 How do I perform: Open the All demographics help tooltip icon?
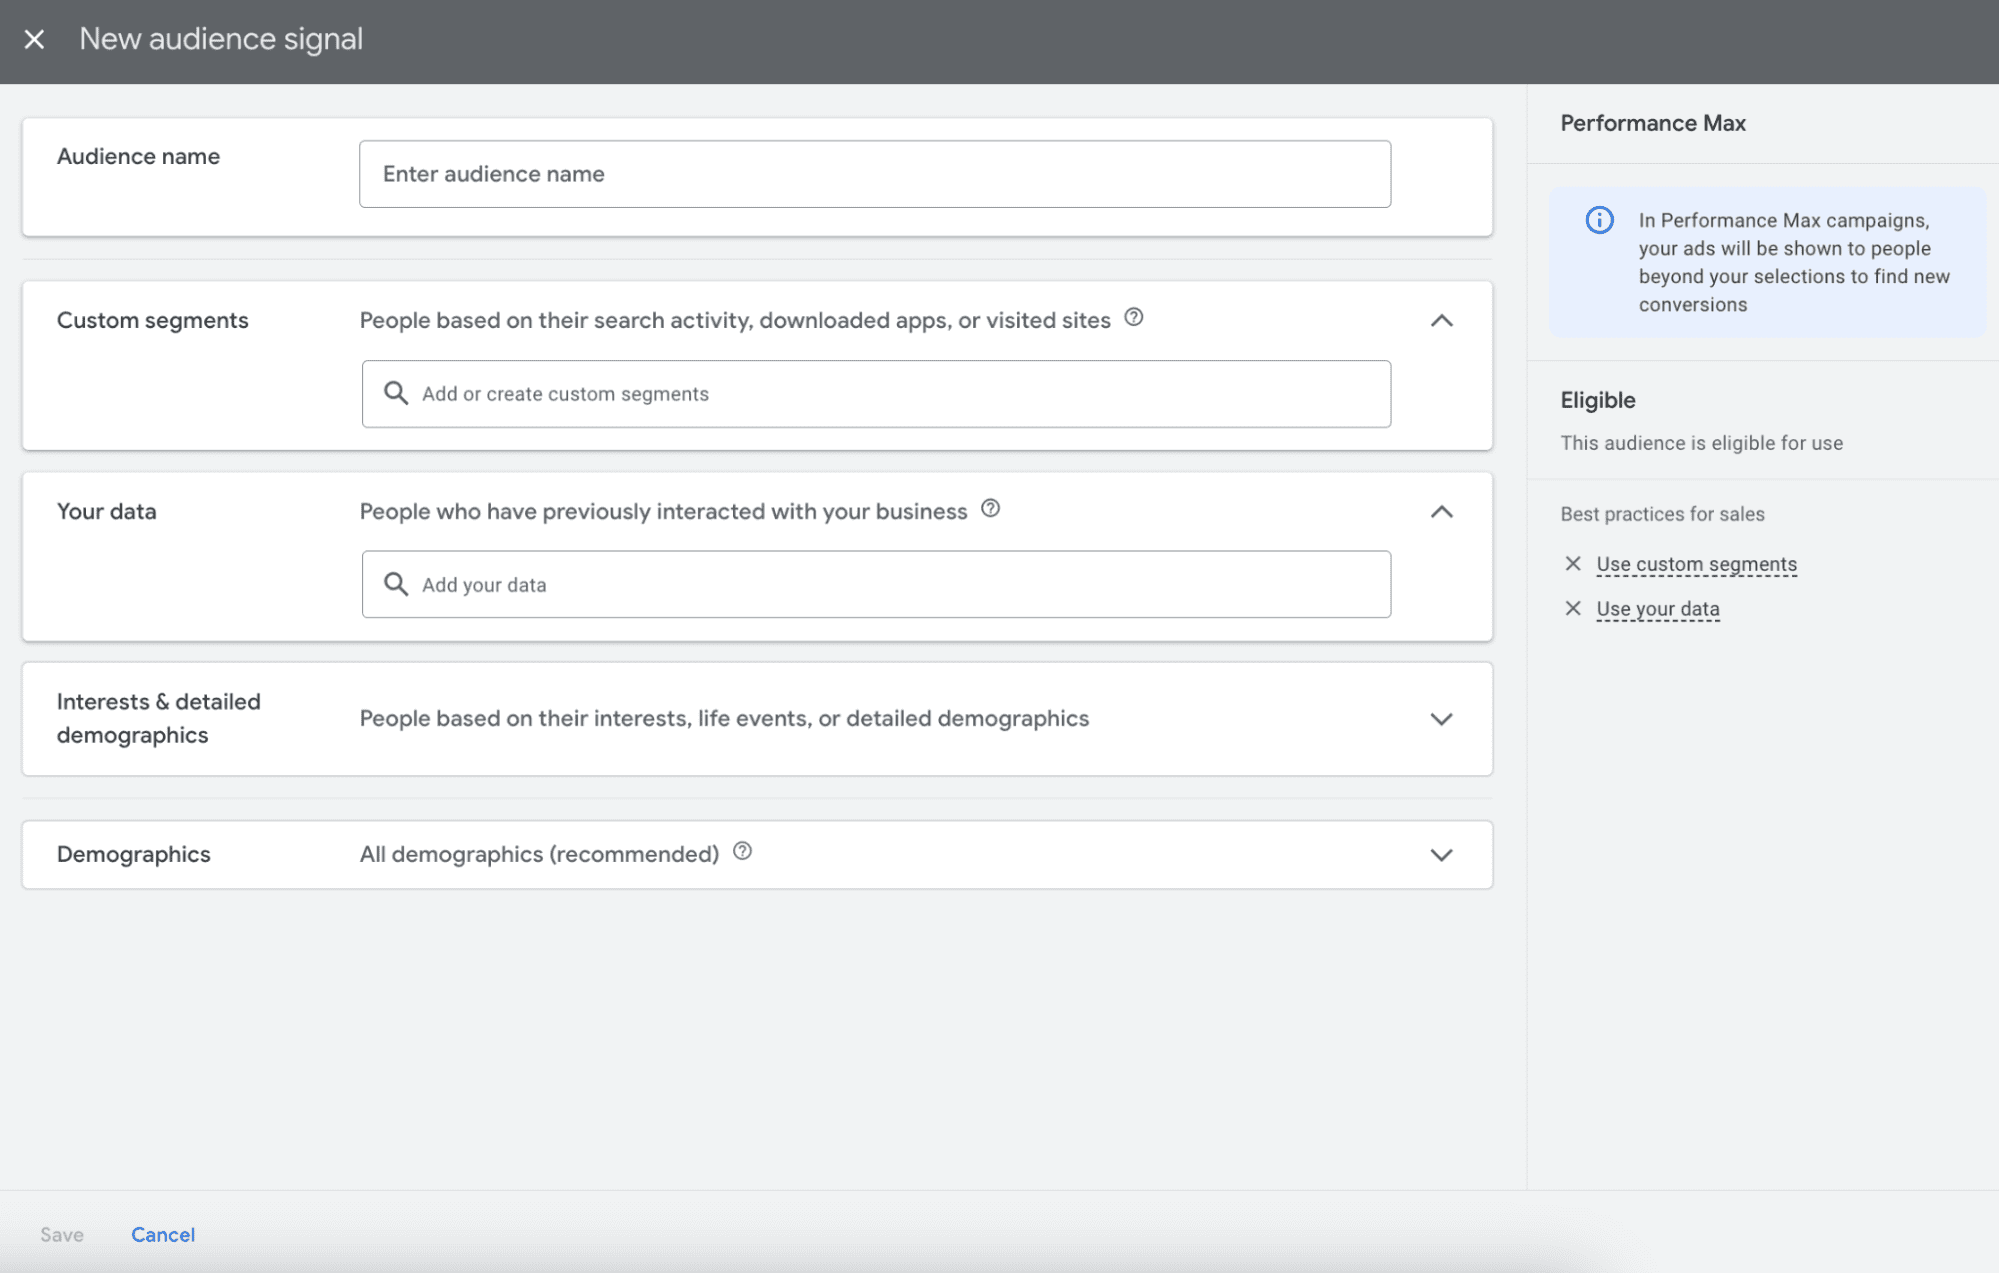[x=742, y=852]
